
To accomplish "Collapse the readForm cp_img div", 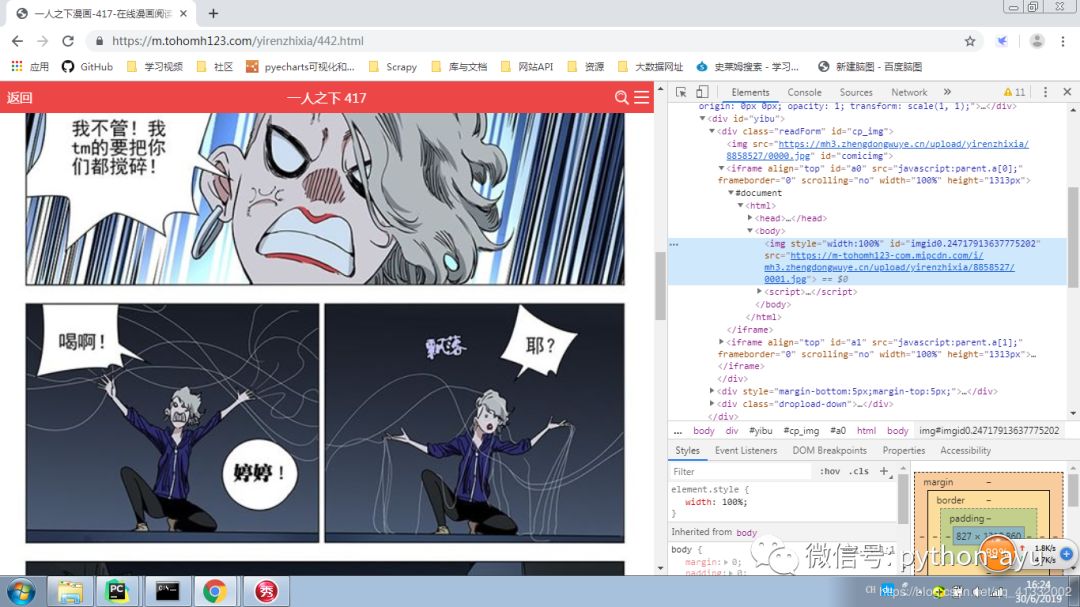I will coord(712,131).
